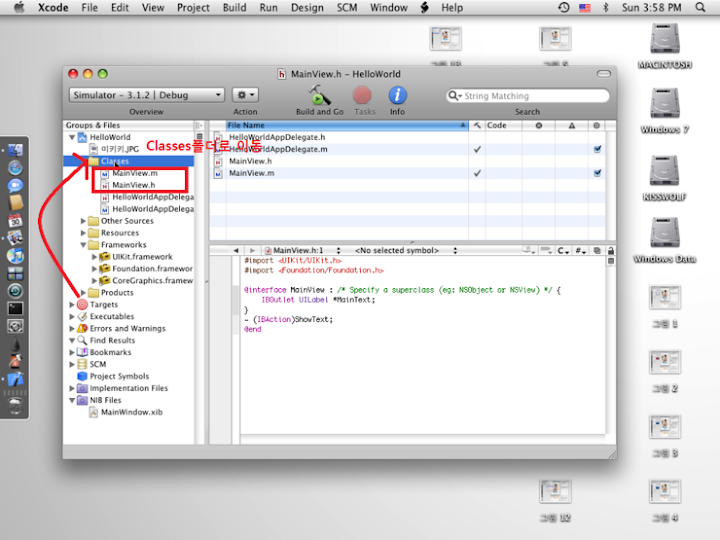This screenshot has height=540, width=720.
Task: Click the search magnifier icon in the toolbar
Action: (x=454, y=96)
